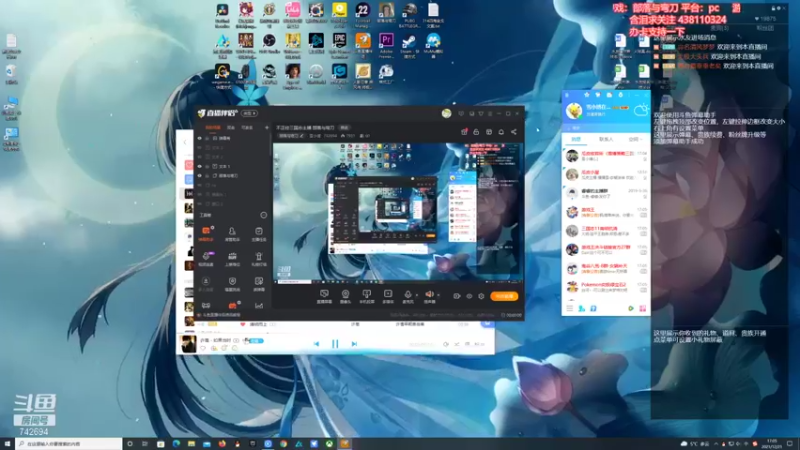This screenshot has width=800, height=450.
Task: Open notification bell in streaming app
Action: [x=501, y=132]
